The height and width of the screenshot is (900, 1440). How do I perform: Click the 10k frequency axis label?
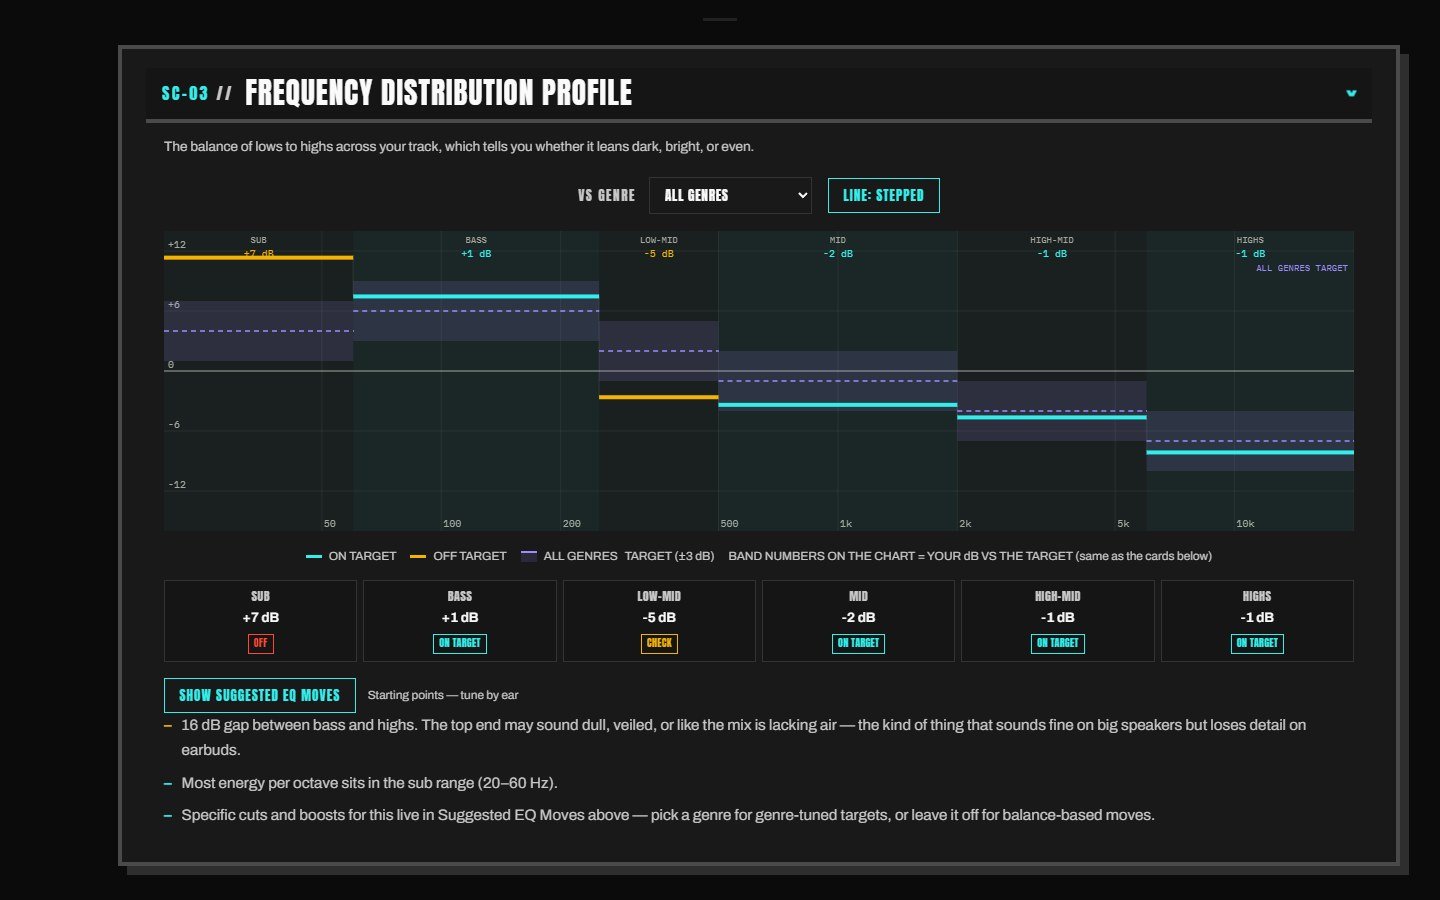(x=1245, y=524)
